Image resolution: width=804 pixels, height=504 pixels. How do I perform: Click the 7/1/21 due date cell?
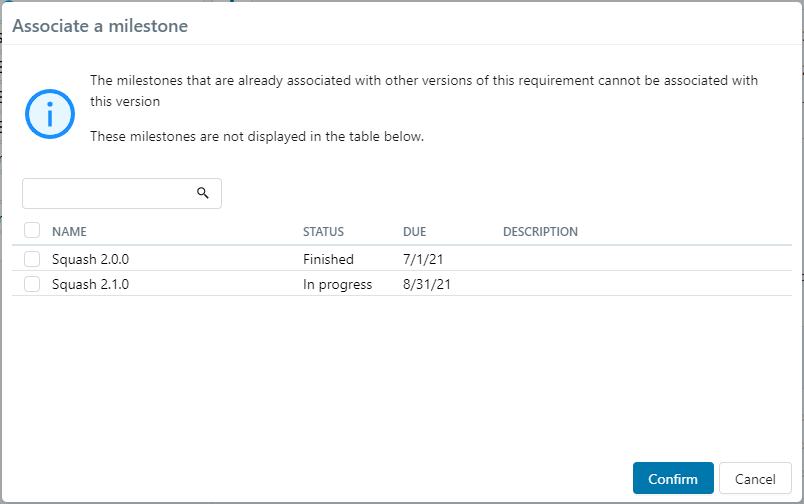pos(423,259)
